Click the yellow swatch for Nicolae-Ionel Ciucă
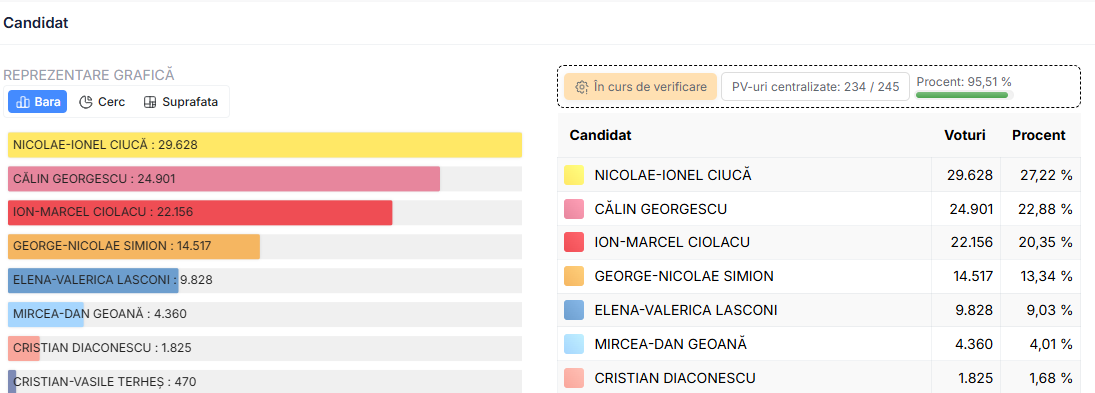 (x=574, y=175)
